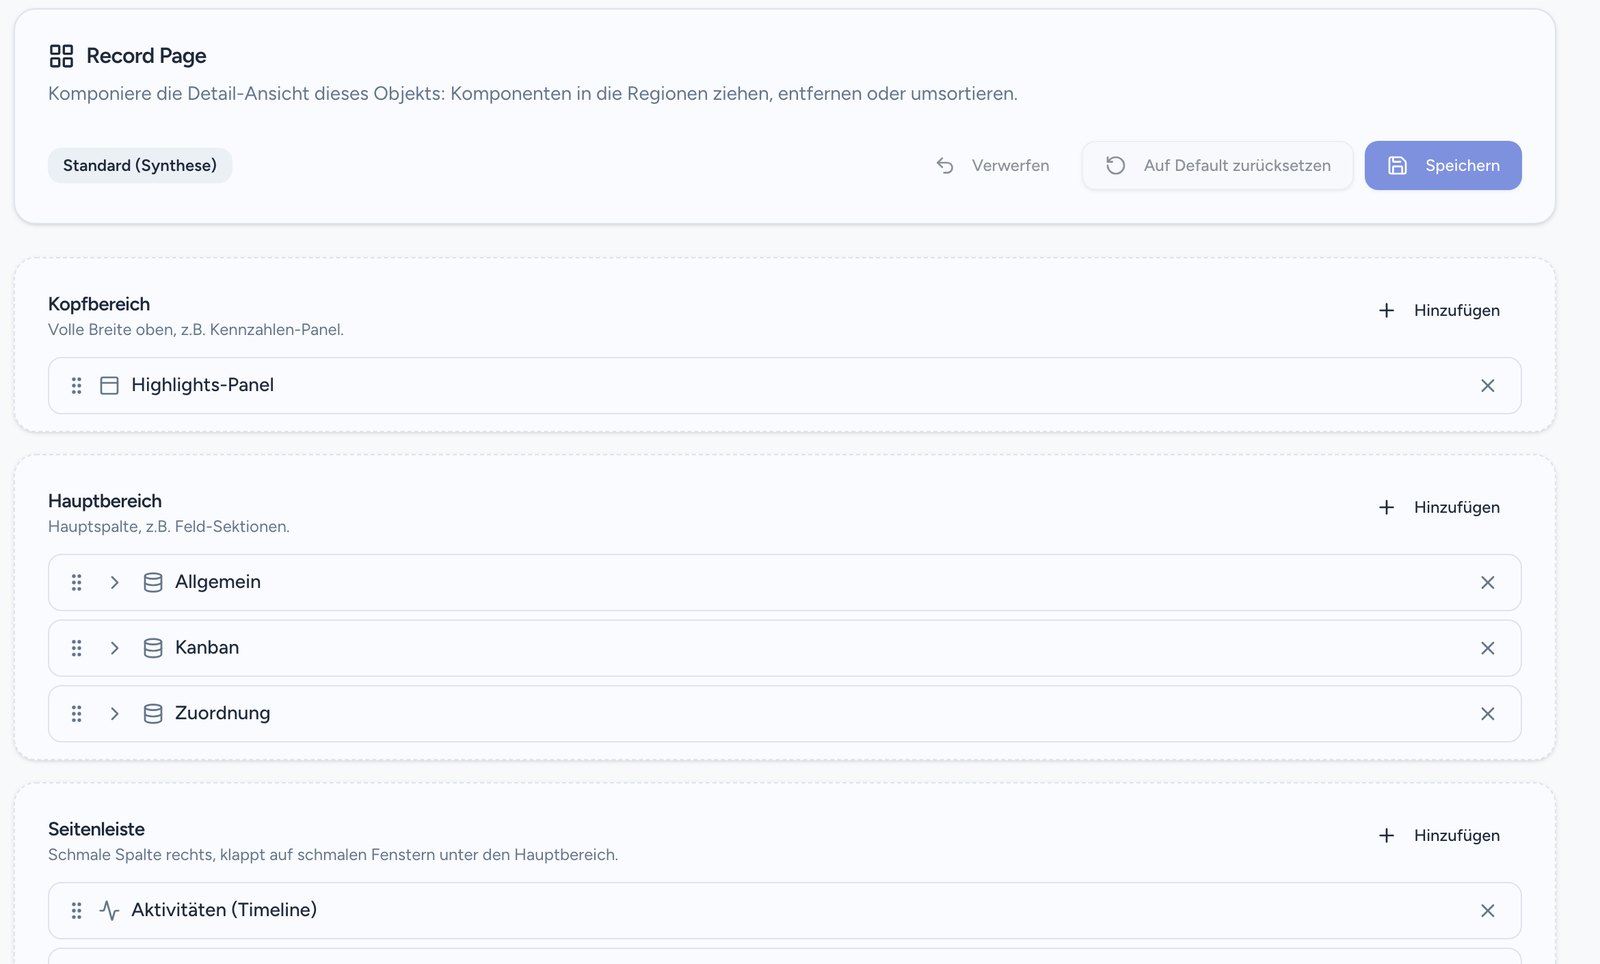Grab the drag handle of Aktivitäten (Timeline)

click(76, 911)
